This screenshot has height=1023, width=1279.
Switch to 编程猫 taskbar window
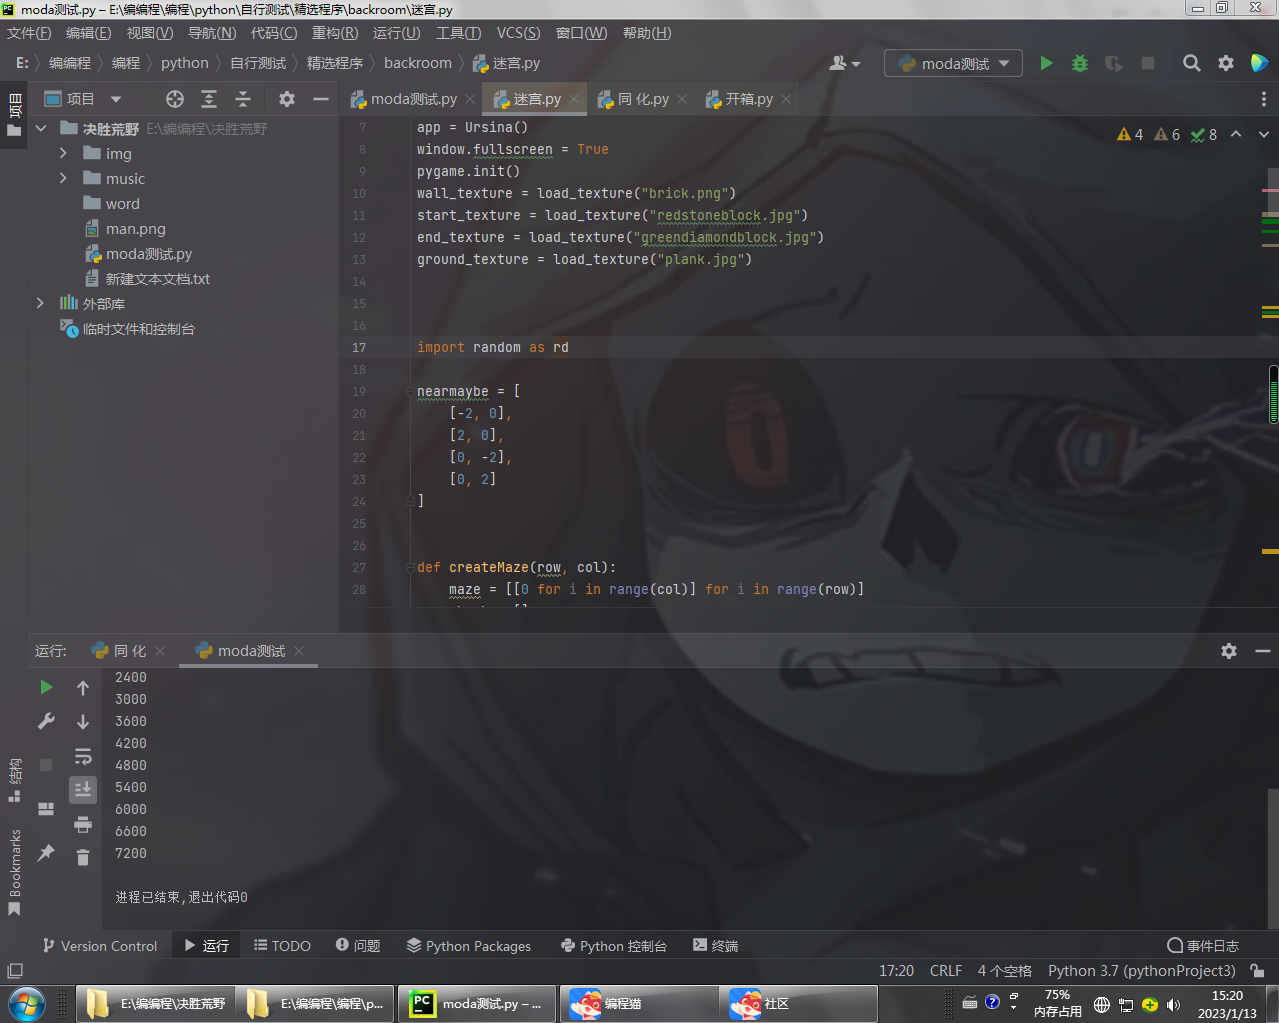[638, 1004]
